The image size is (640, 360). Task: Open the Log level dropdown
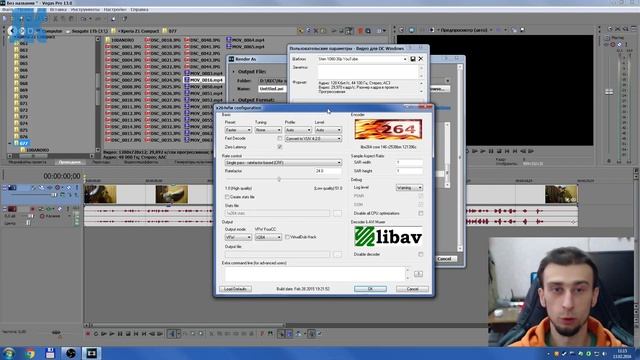coord(409,188)
